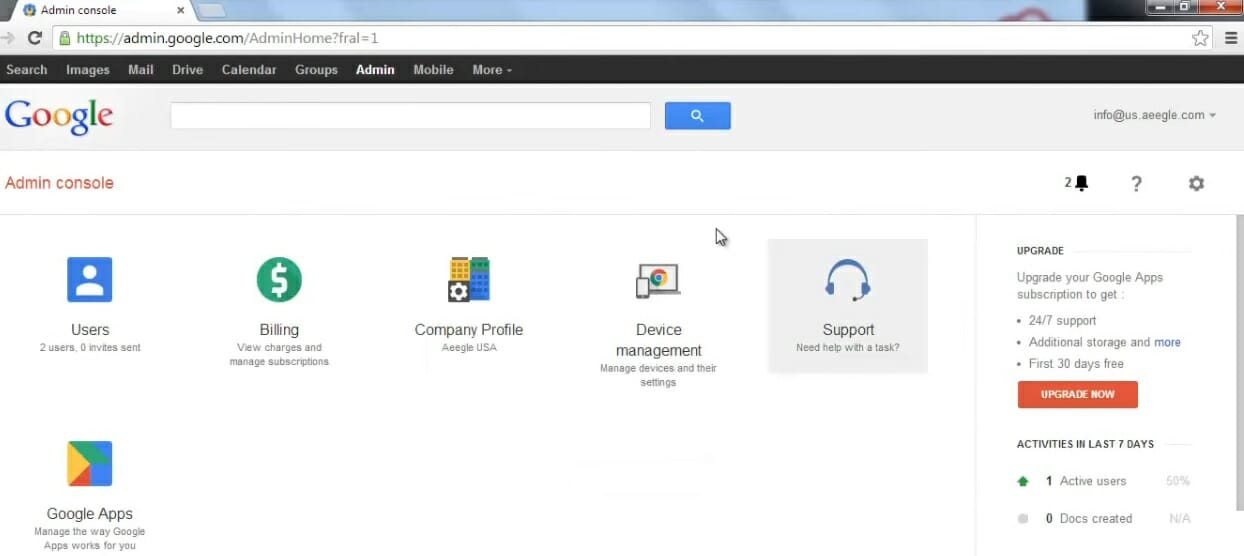
Task: Click 'Need help with a task?' text
Action: point(848,348)
